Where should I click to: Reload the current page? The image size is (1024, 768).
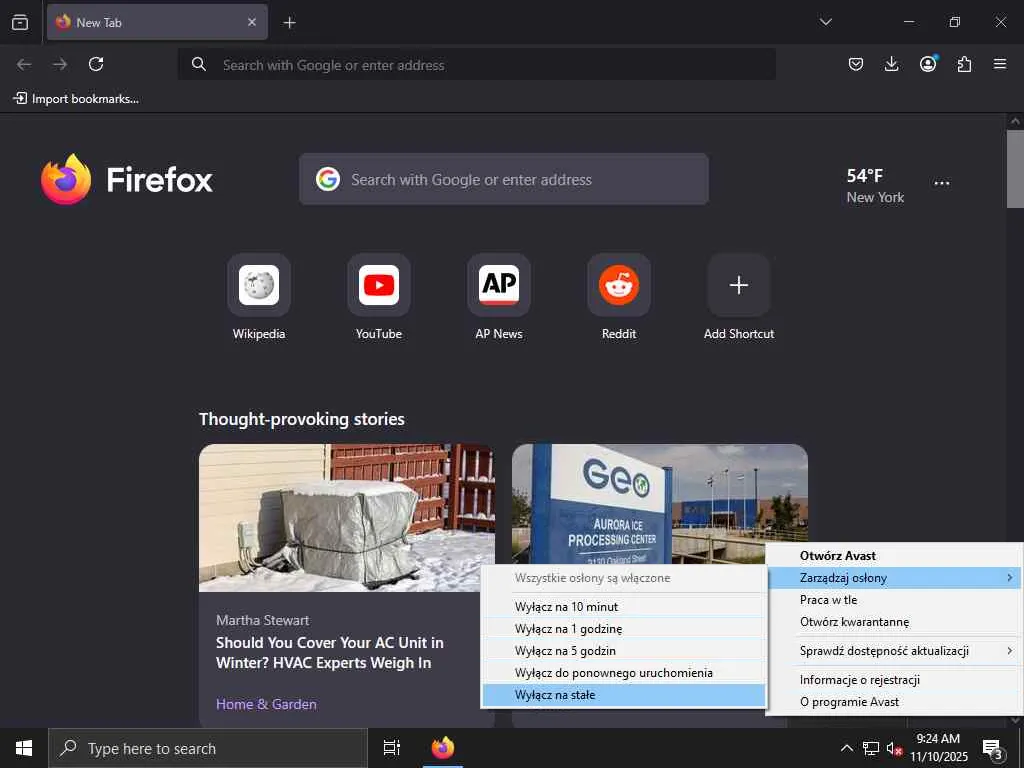pos(96,64)
